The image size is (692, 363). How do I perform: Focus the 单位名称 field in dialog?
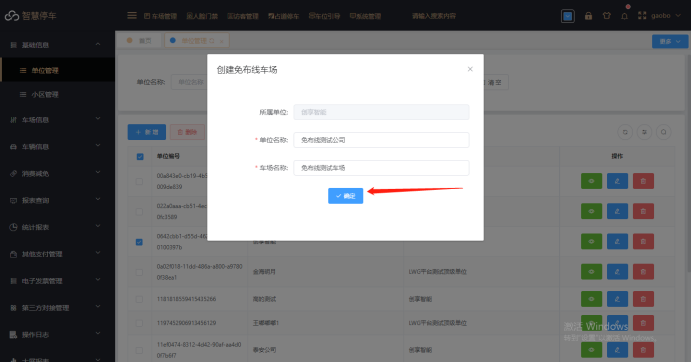click(x=381, y=140)
